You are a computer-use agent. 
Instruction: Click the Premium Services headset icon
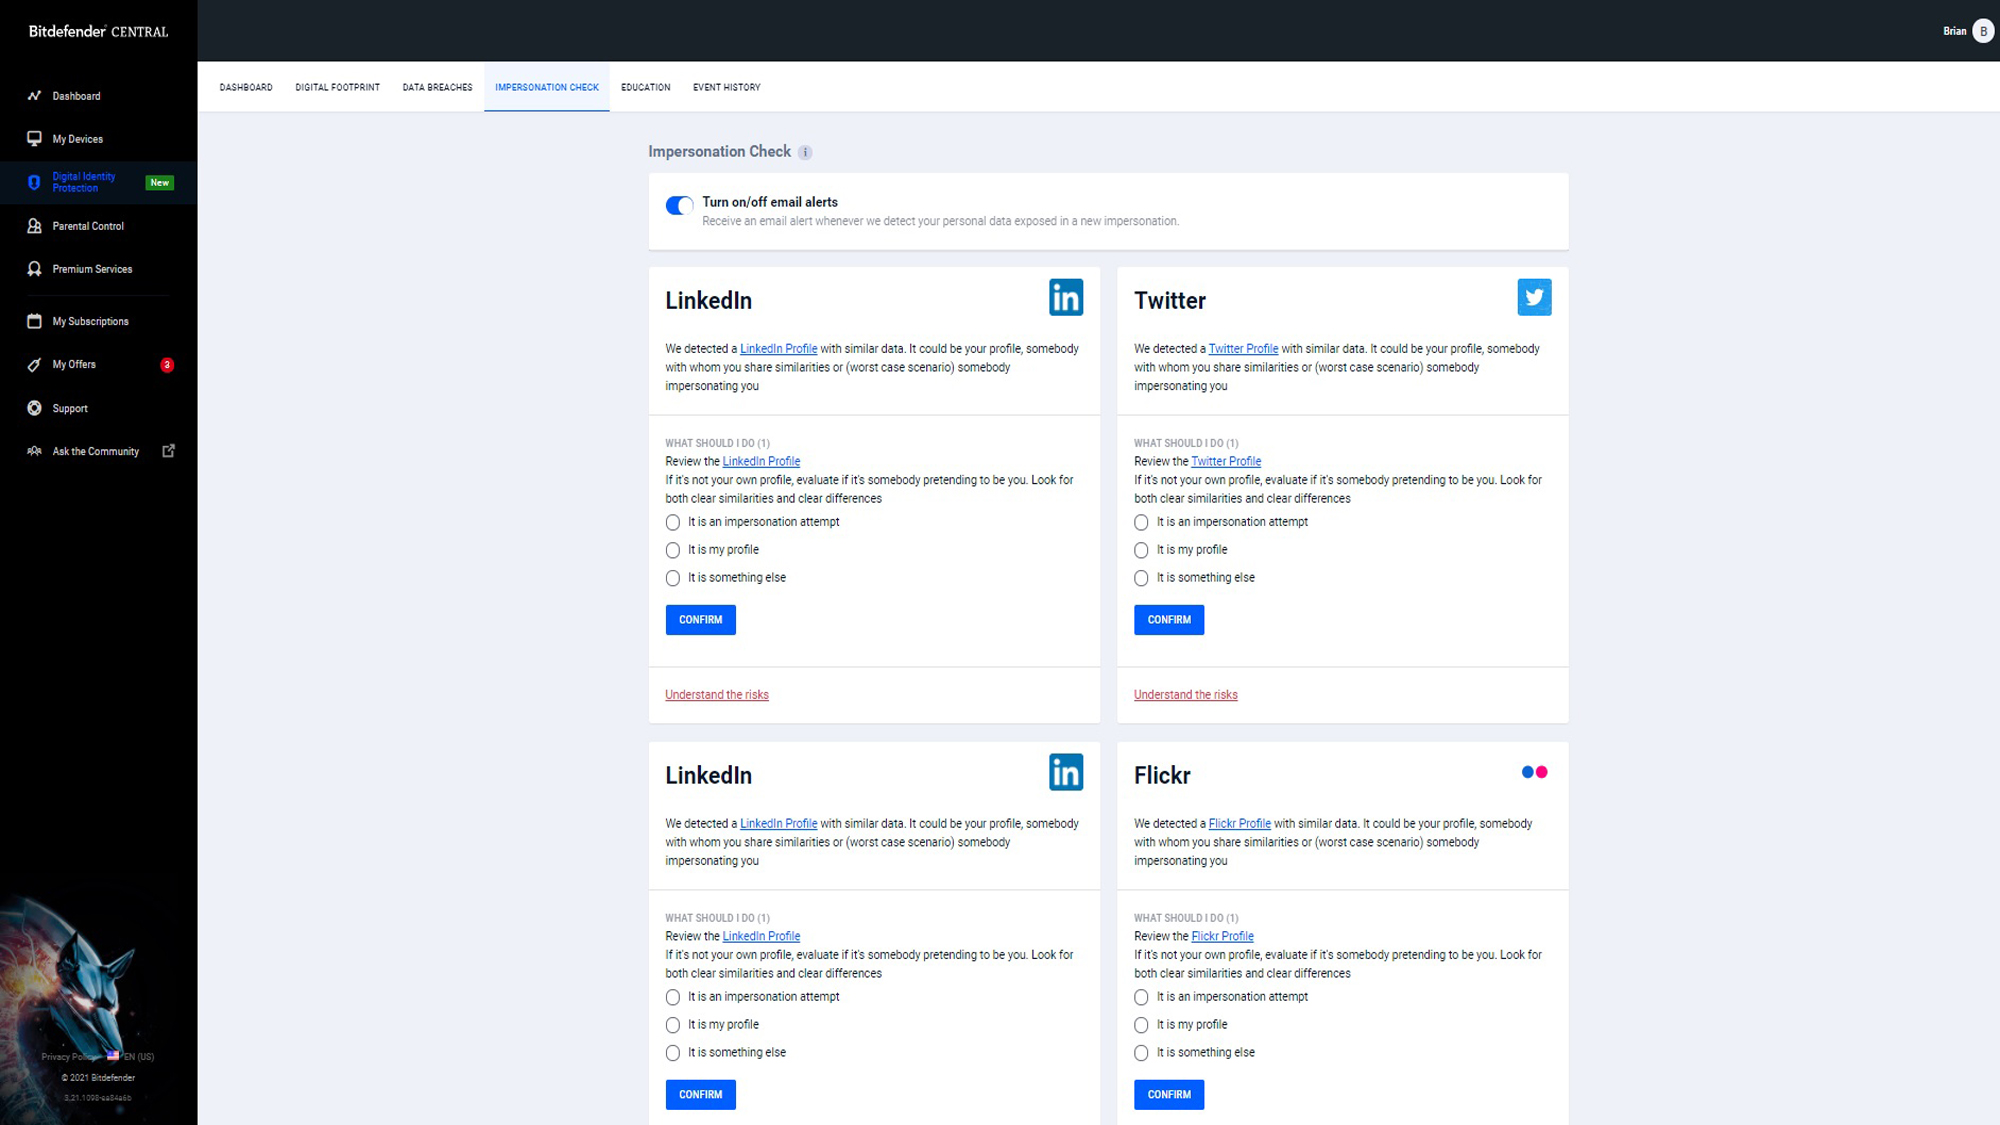click(34, 269)
